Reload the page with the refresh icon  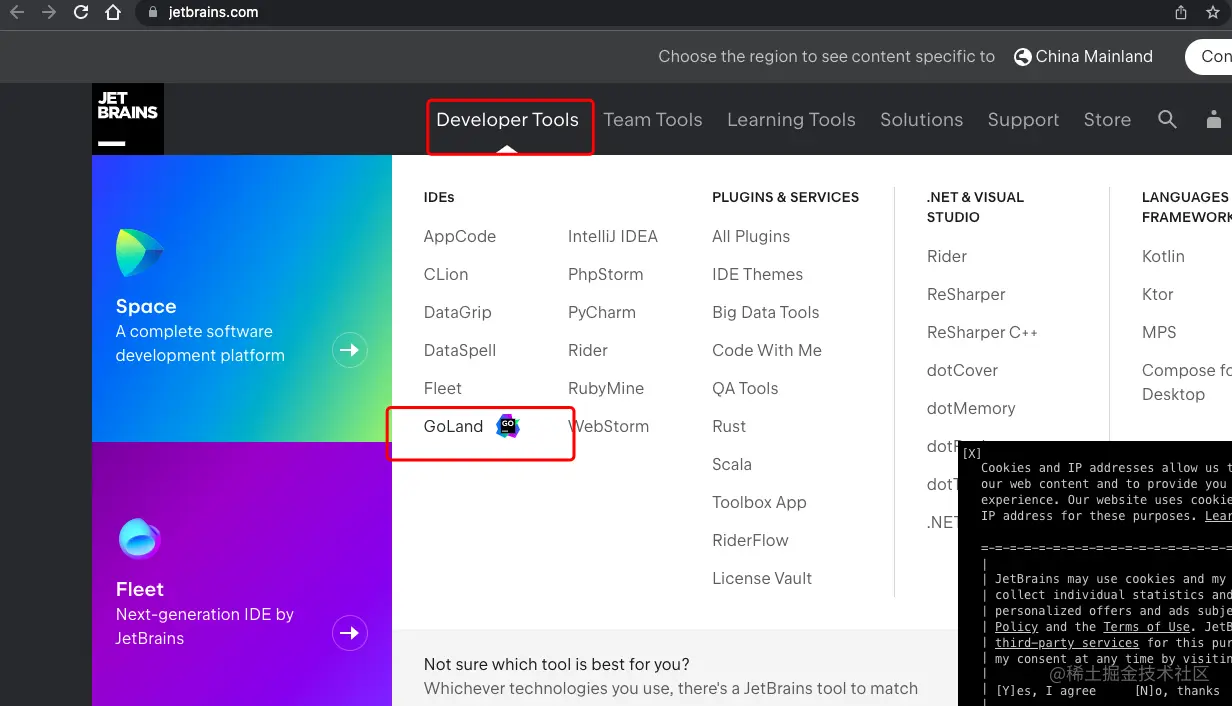(x=81, y=12)
